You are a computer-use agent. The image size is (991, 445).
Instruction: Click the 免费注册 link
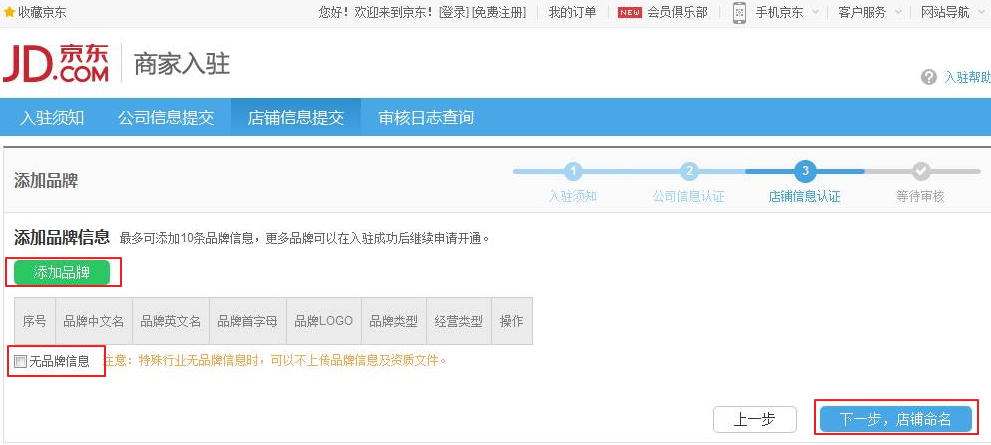click(499, 12)
